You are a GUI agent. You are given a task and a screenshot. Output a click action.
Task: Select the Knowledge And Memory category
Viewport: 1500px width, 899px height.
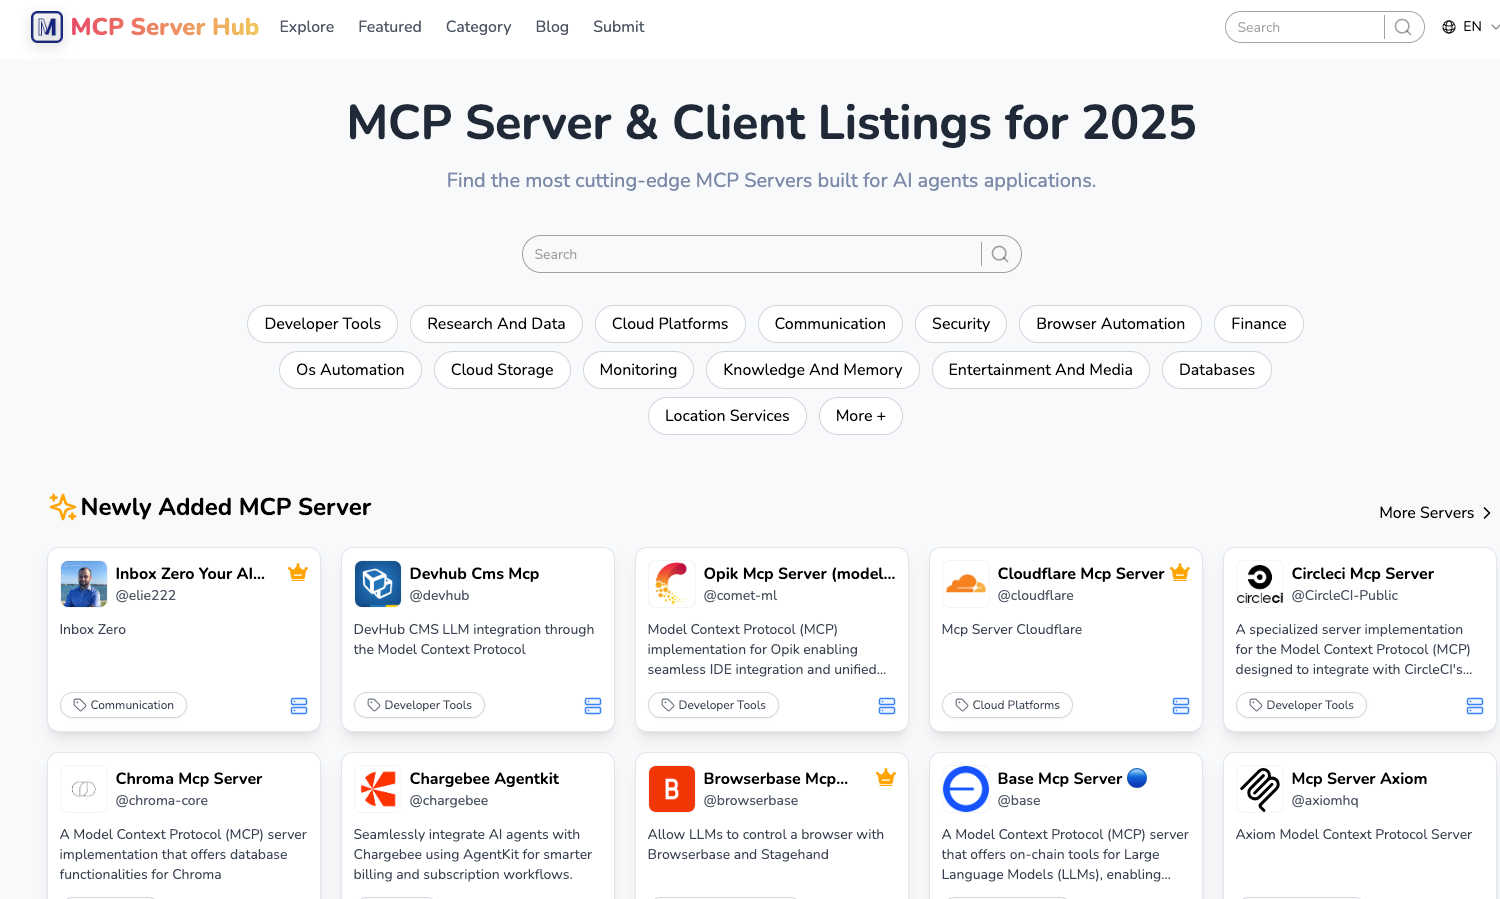(x=813, y=370)
